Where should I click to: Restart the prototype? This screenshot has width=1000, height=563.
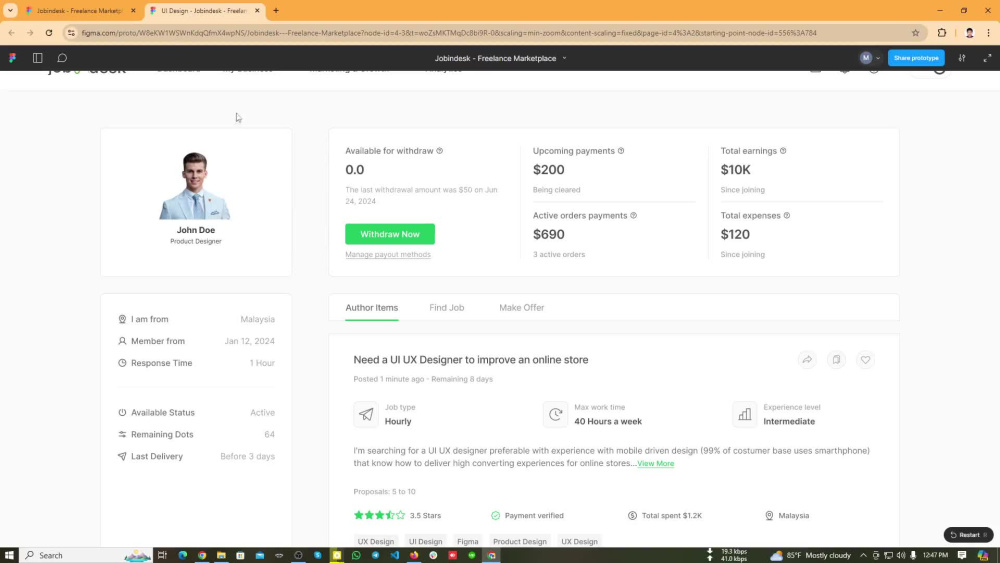[968, 535]
